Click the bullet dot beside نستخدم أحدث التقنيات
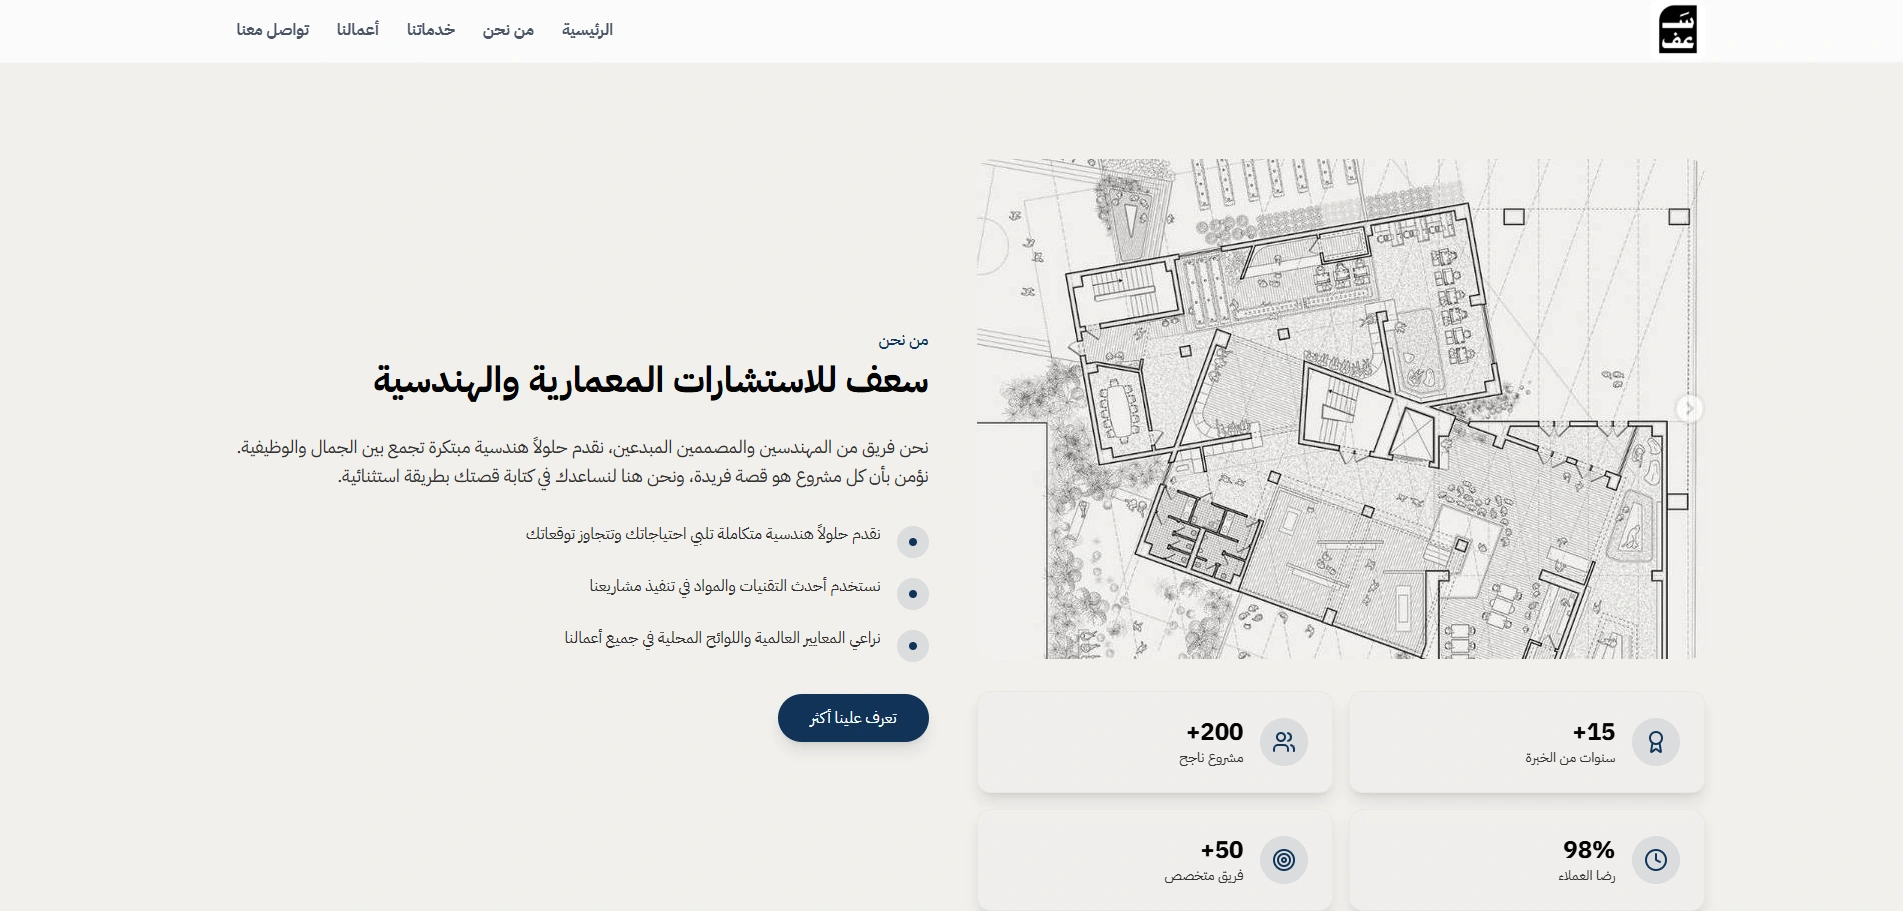Viewport: 1903px width, 911px height. (x=913, y=594)
